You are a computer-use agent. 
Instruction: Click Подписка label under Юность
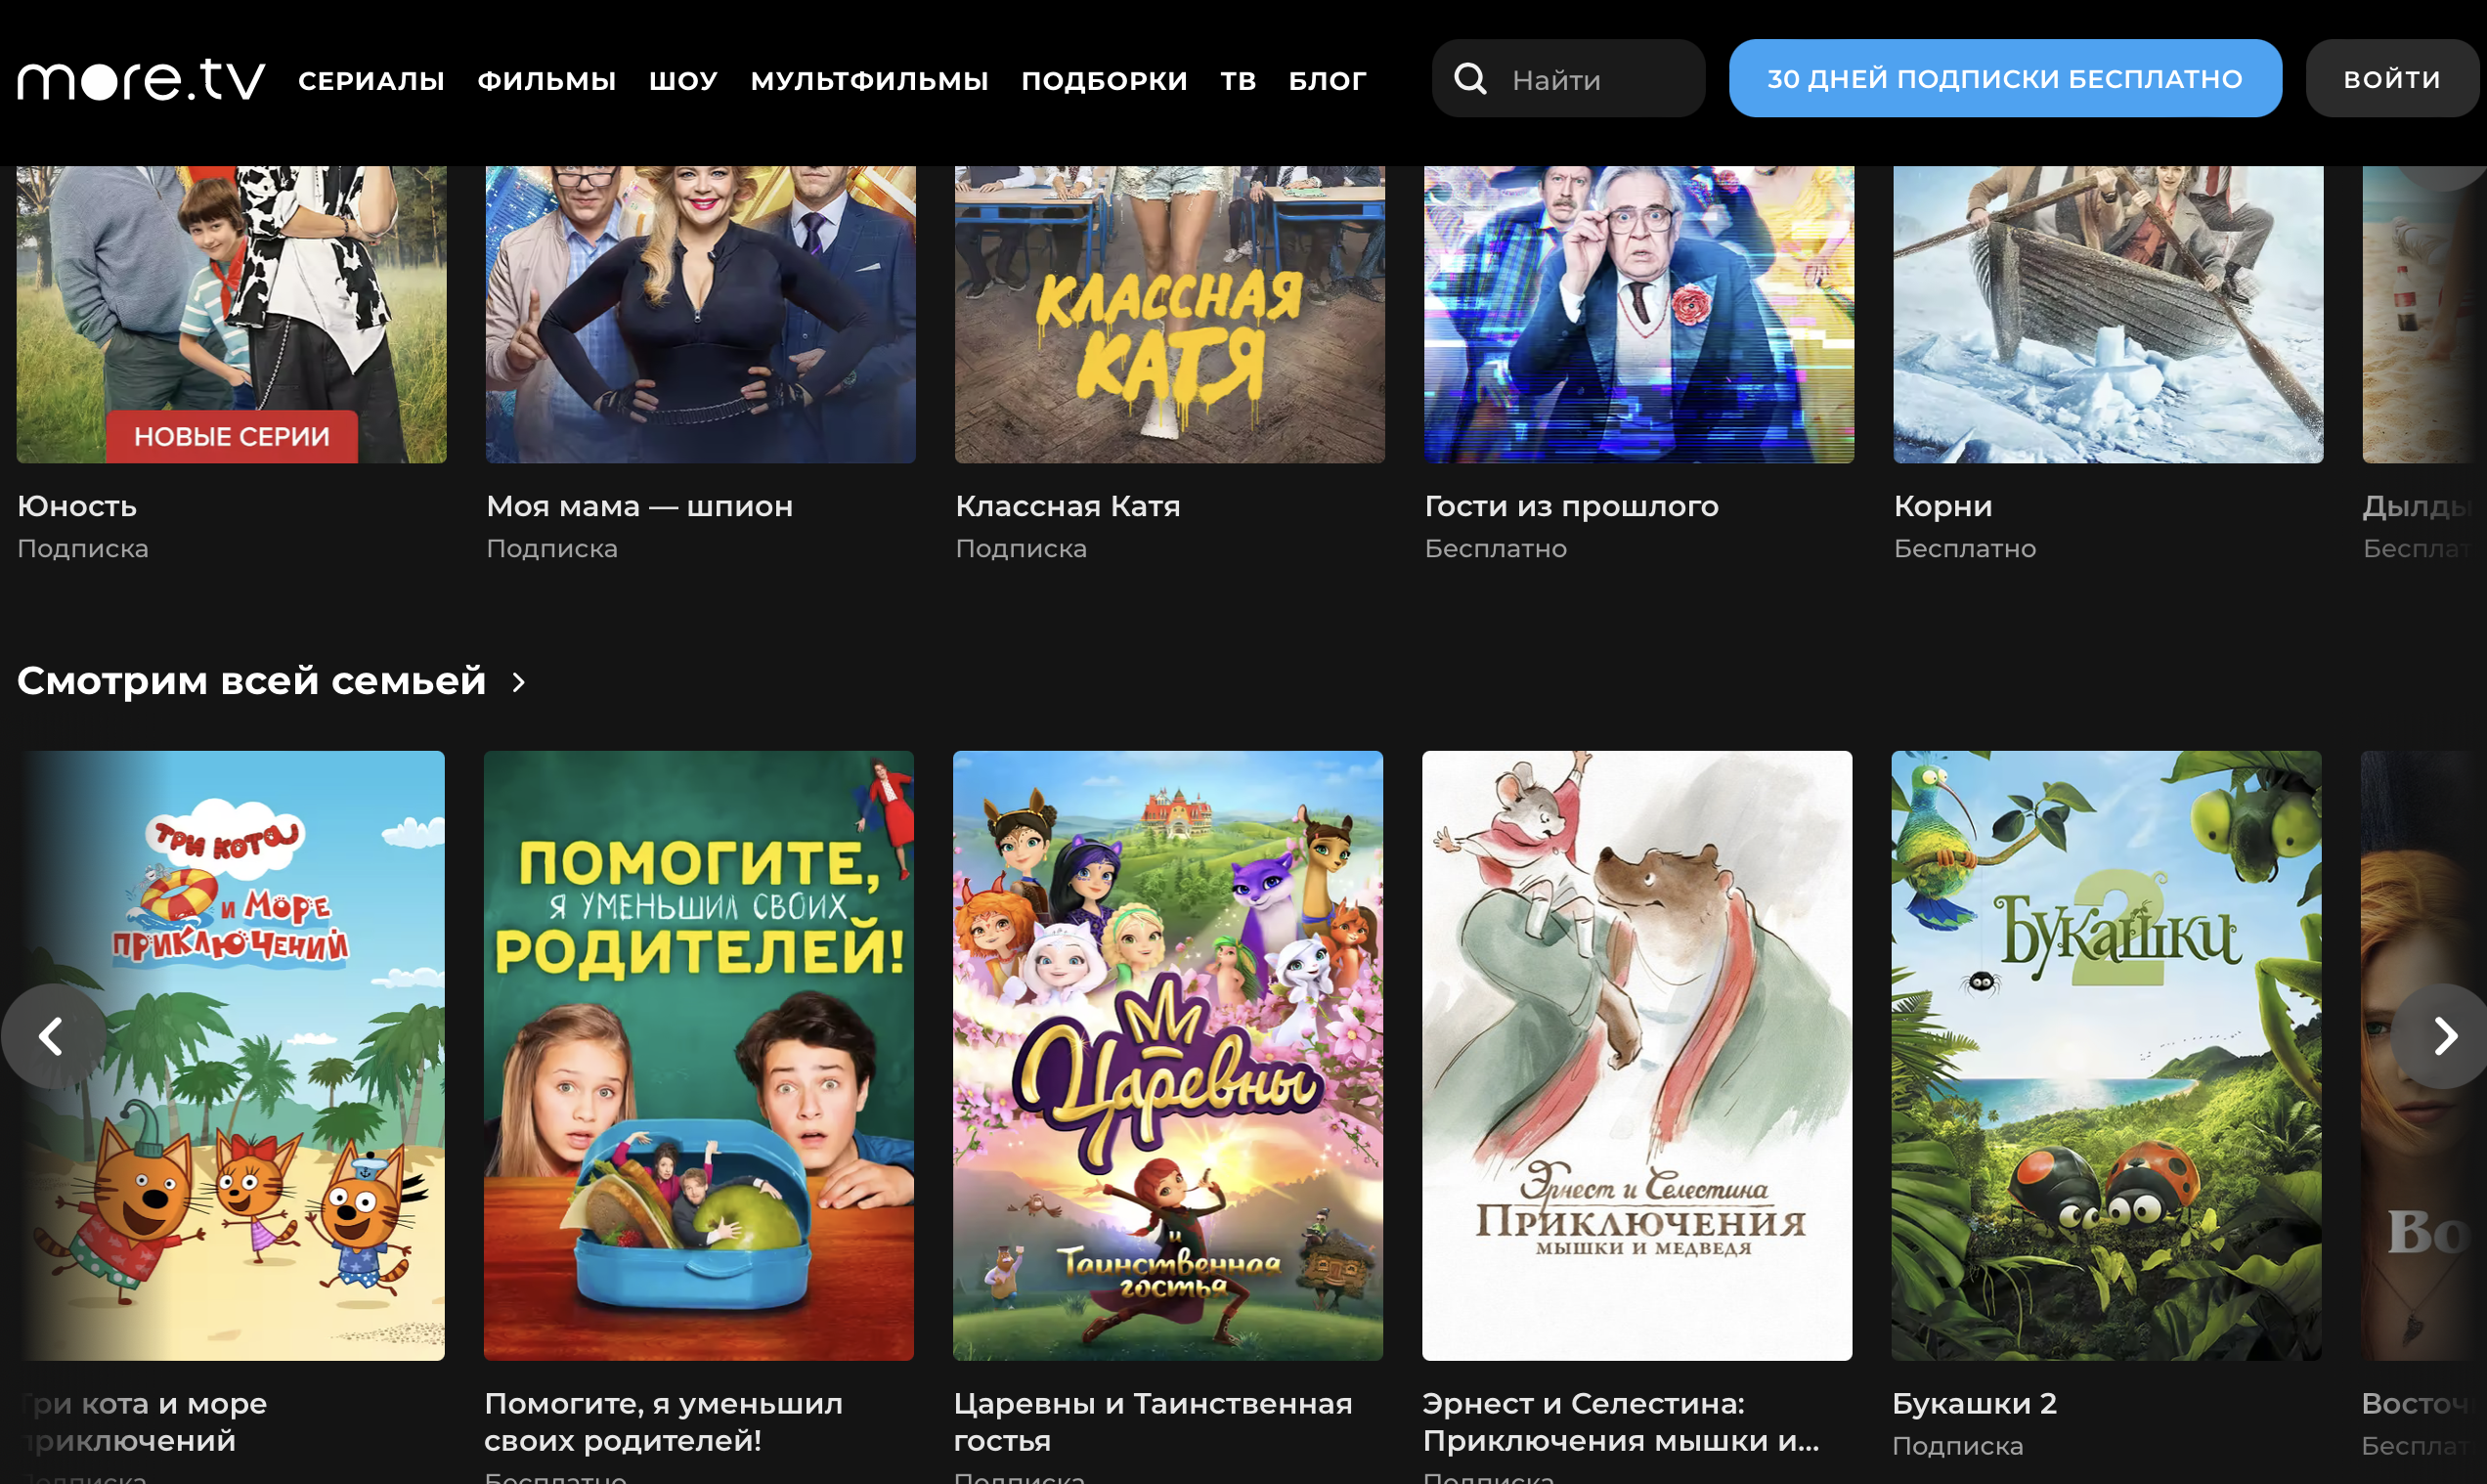pos(83,548)
